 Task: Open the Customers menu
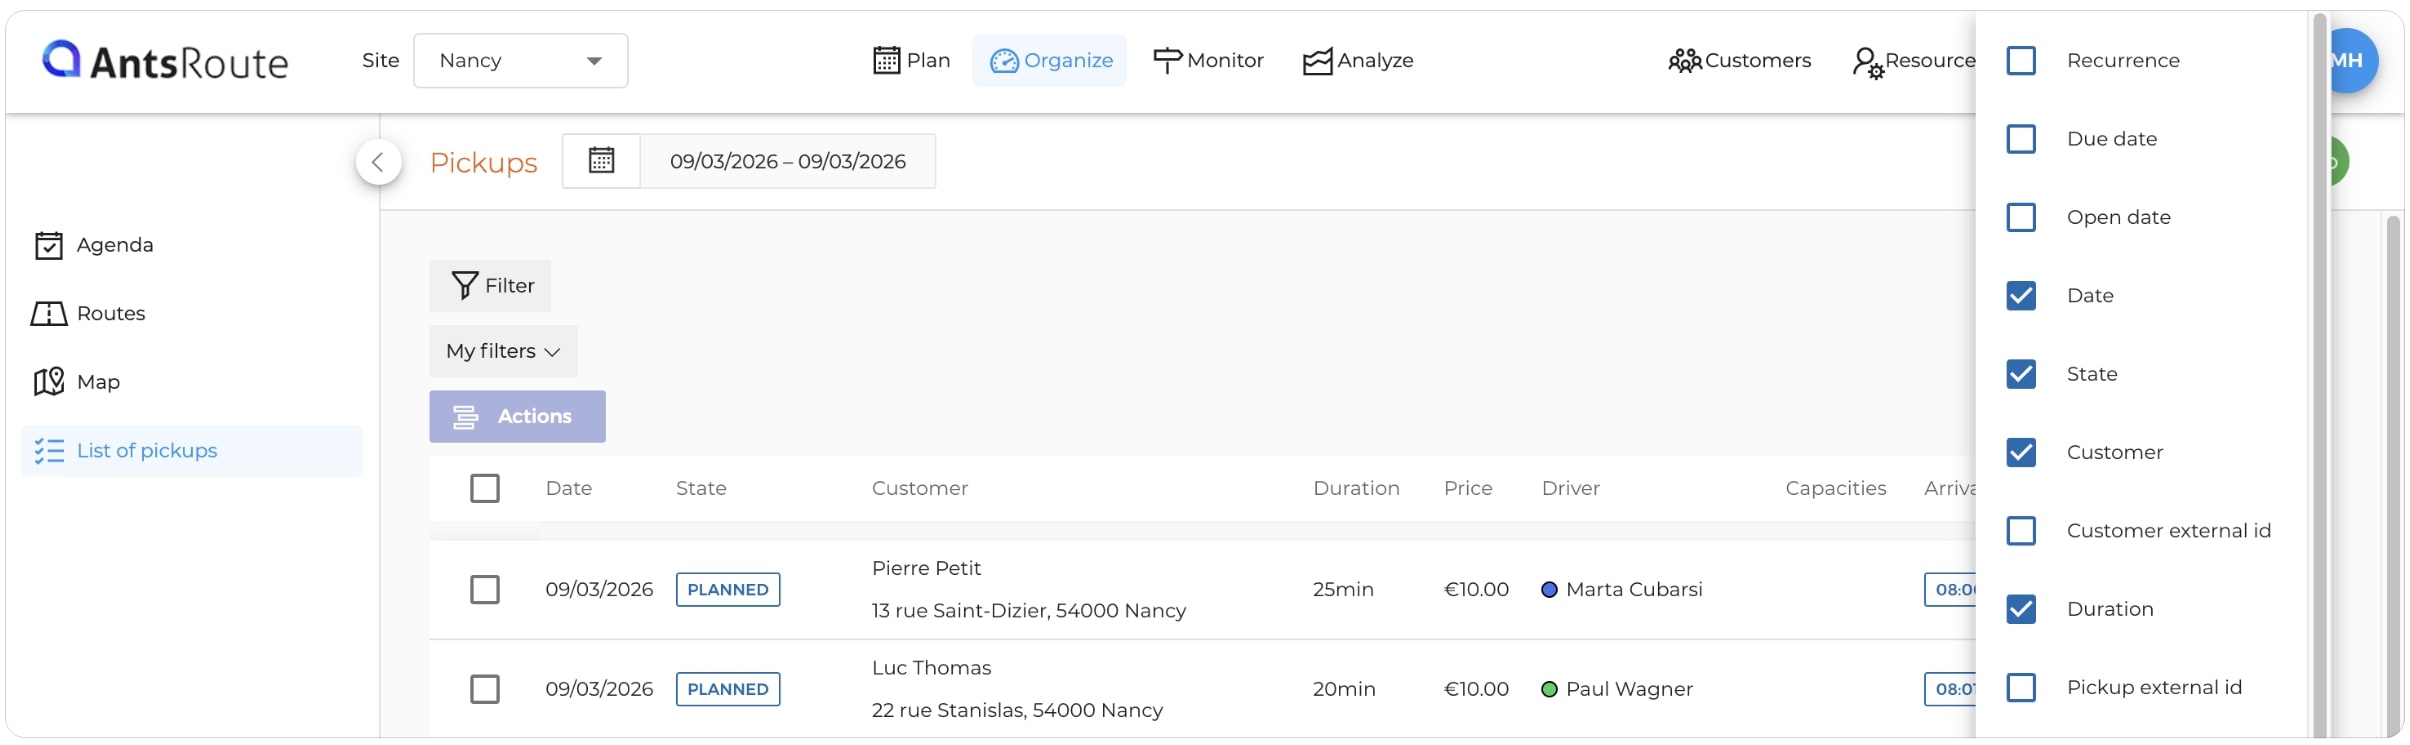click(x=1740, y=61)
